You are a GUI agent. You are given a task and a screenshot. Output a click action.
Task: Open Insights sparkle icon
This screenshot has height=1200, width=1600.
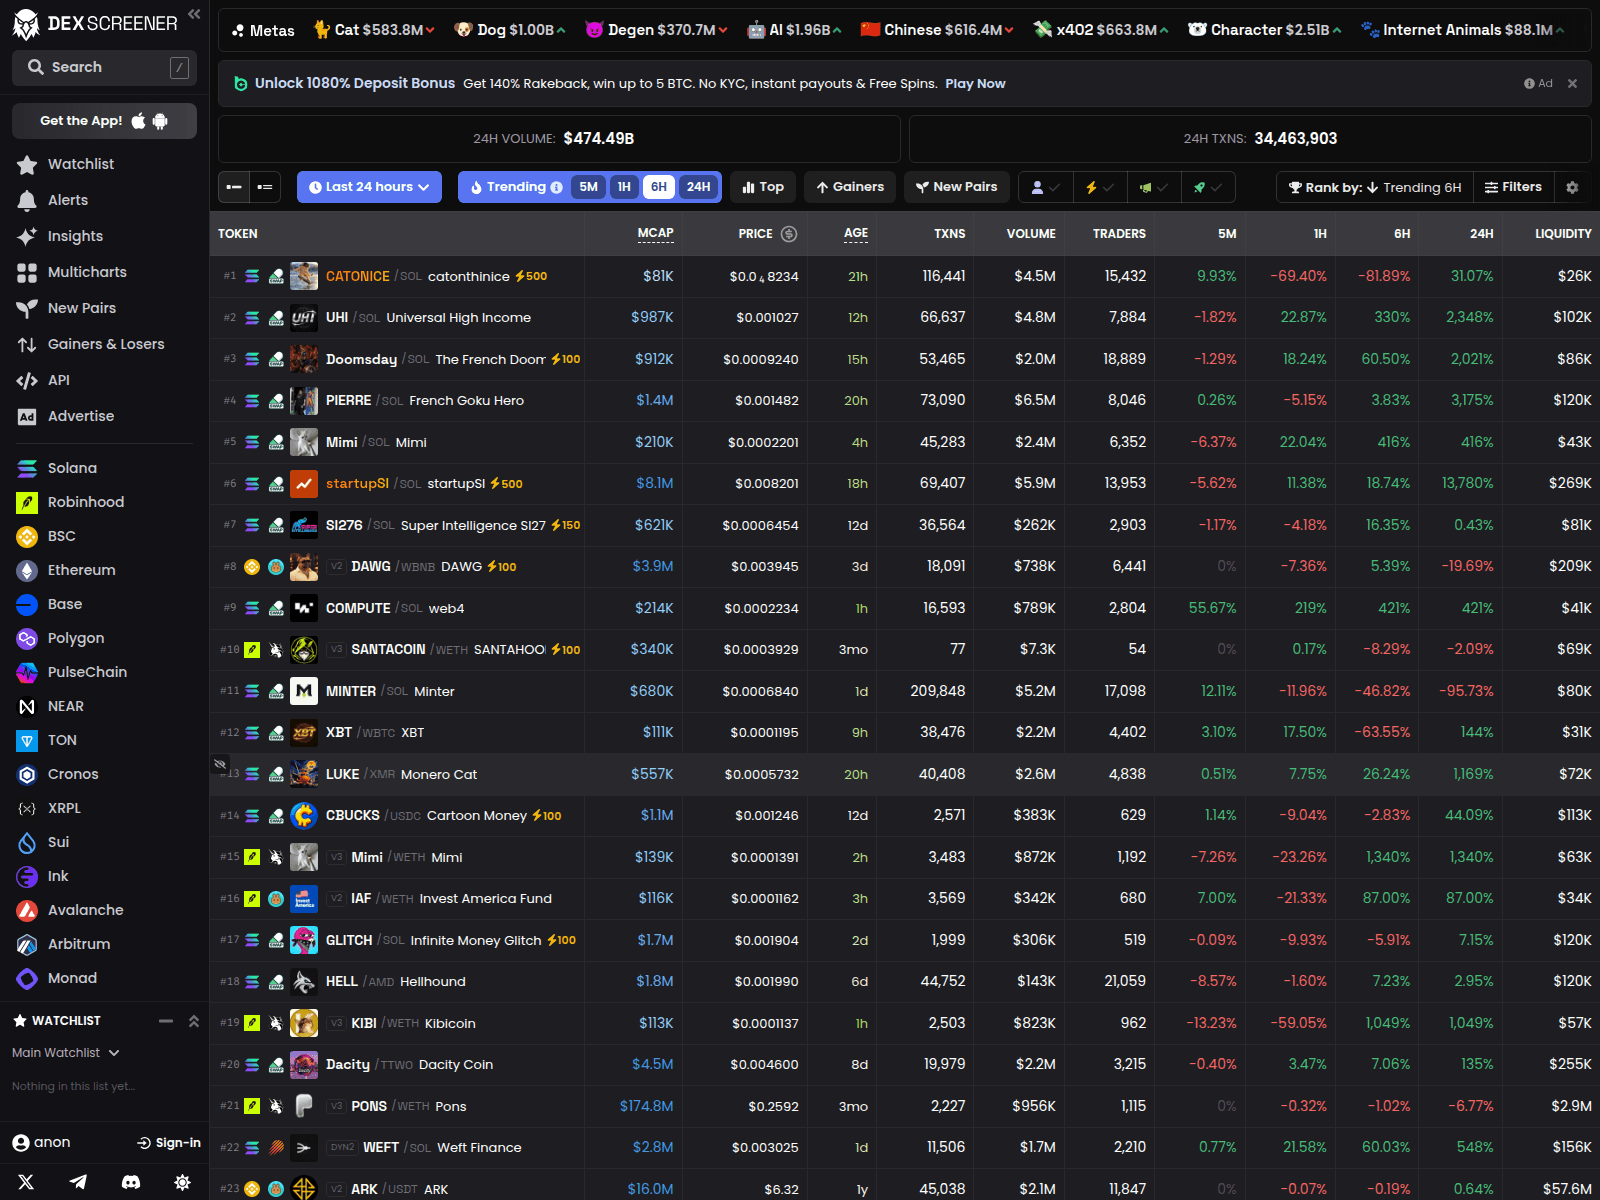[x=27, y=237]
